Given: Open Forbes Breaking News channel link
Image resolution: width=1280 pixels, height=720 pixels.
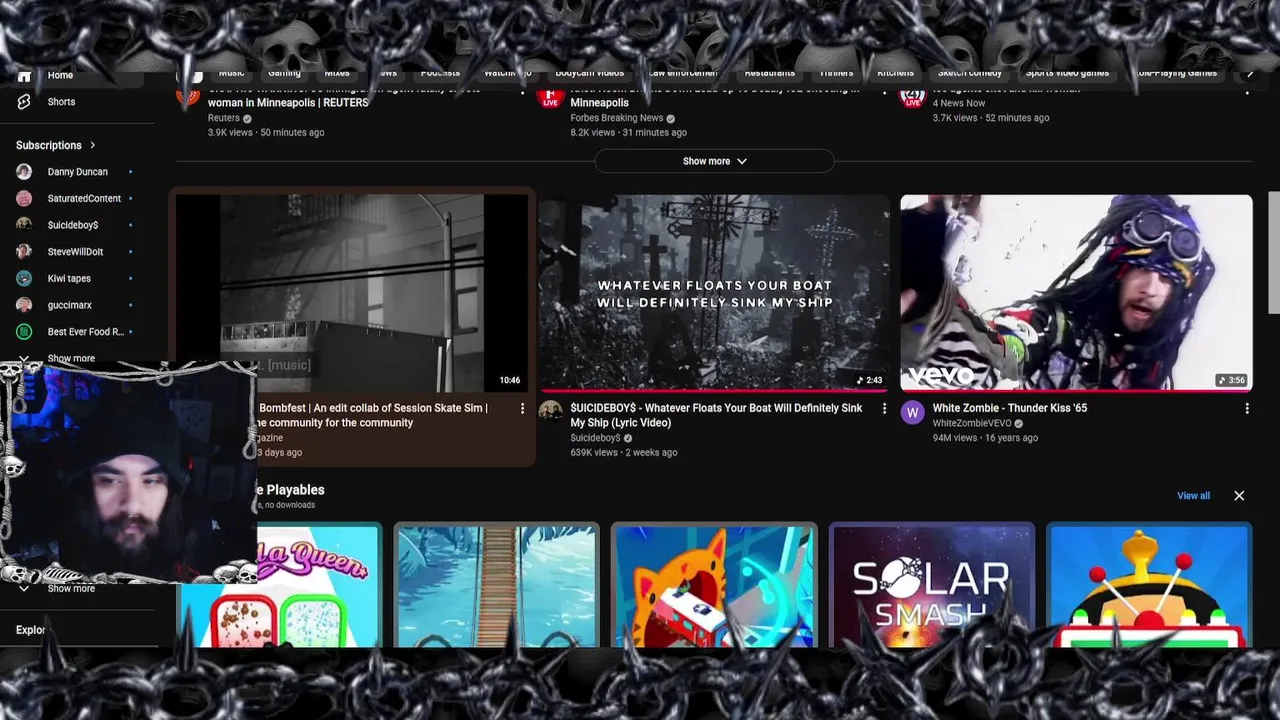Looking at the screenshot, I should pos(617,118).
